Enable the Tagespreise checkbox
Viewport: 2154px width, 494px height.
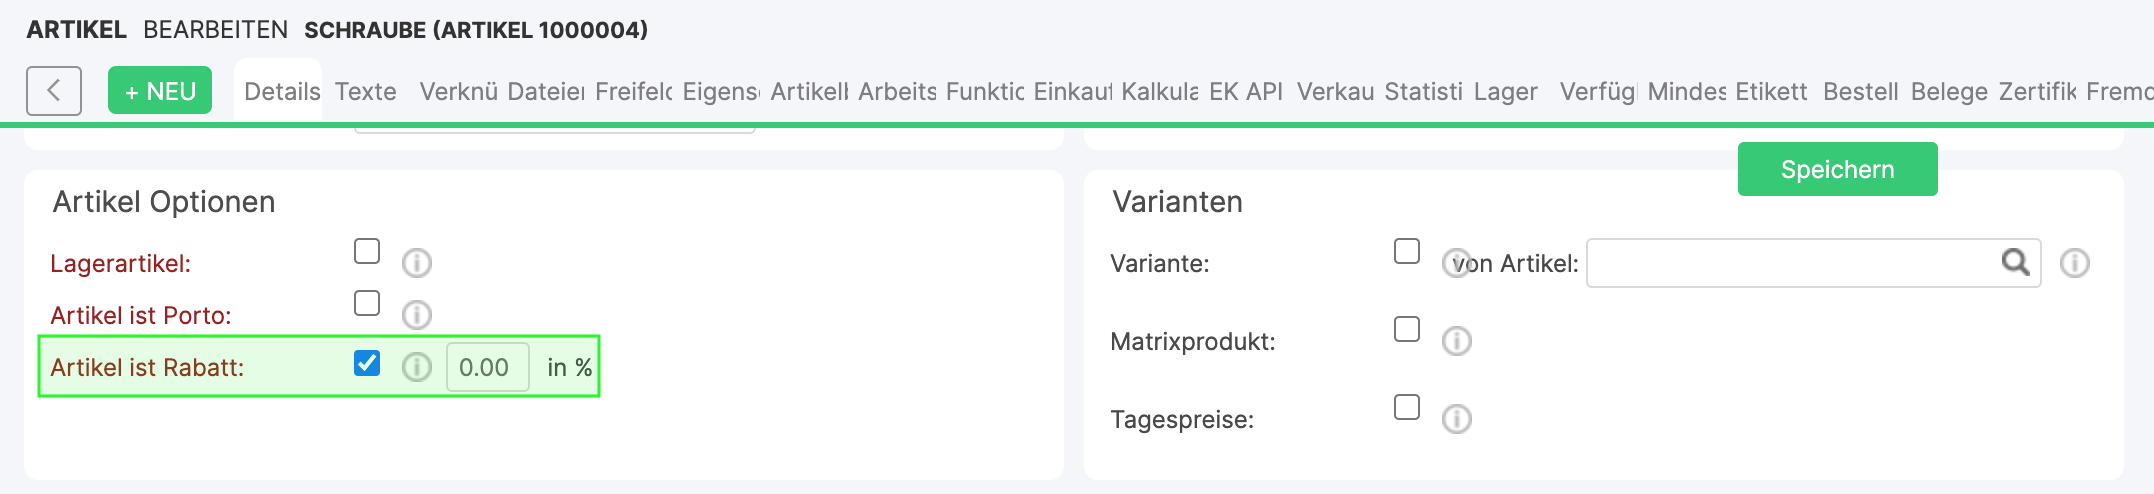pyautogui.click(x=1407, y=407)
